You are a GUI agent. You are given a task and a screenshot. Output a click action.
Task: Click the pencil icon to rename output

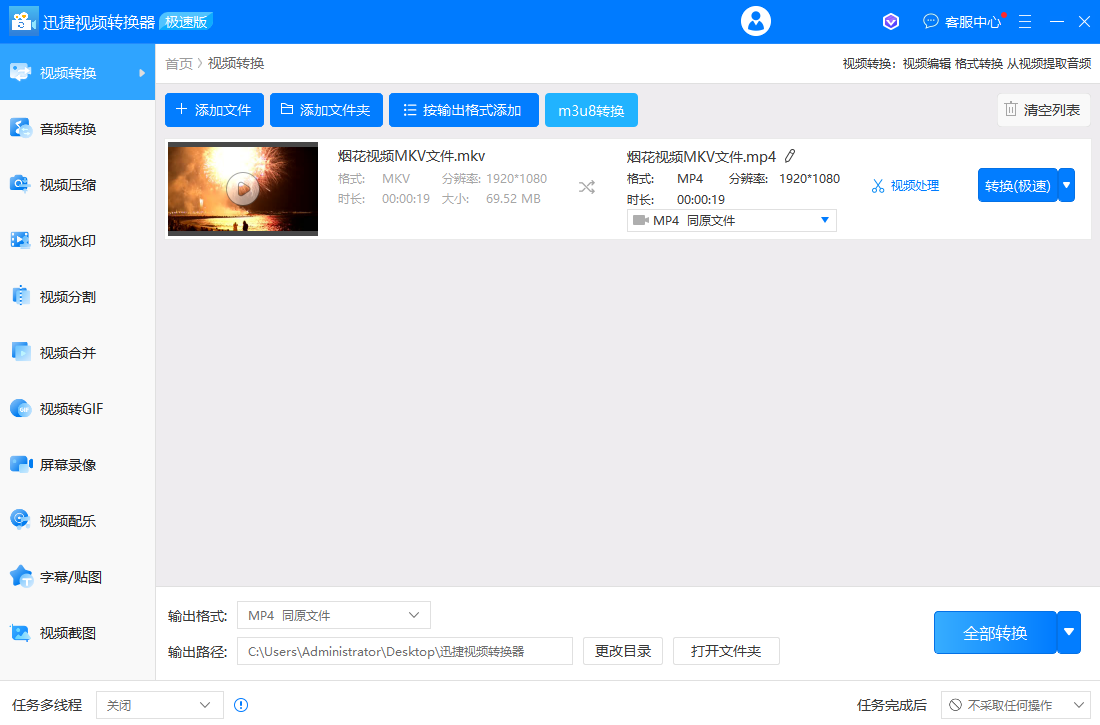[x=790, y=156]
